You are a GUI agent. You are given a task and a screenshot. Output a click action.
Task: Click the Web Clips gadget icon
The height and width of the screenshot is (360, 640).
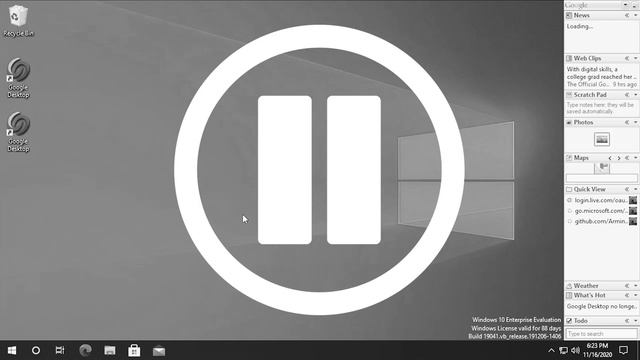pyautogui.click(x=569, y=58)
